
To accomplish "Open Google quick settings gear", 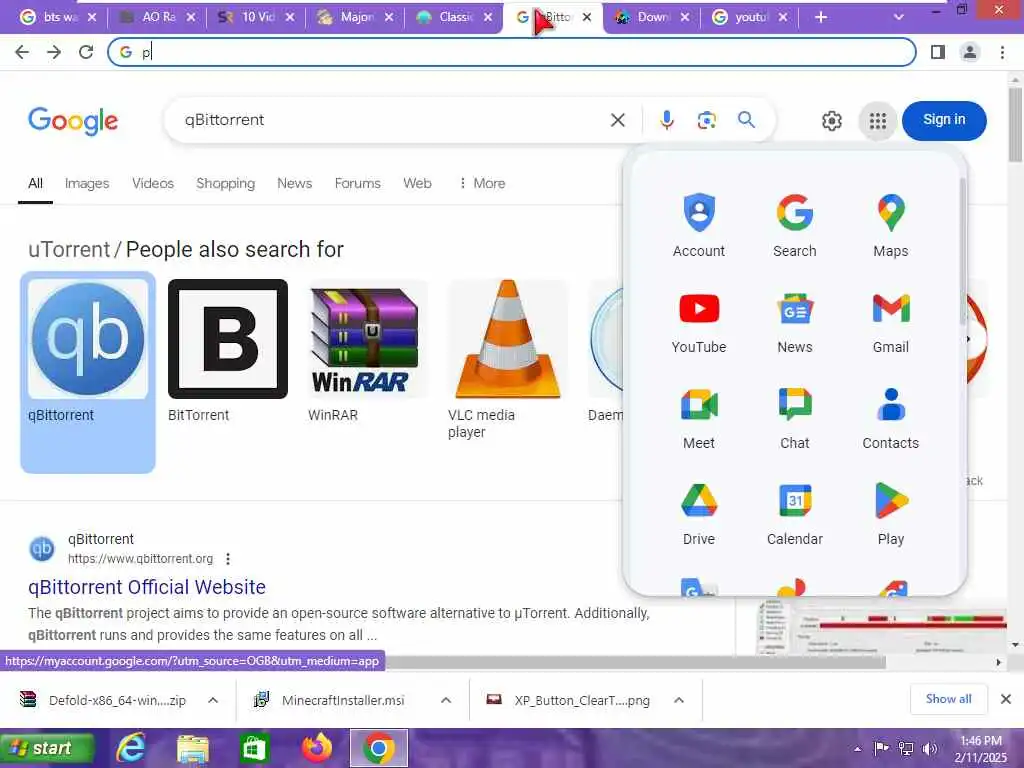I will 831,121.
